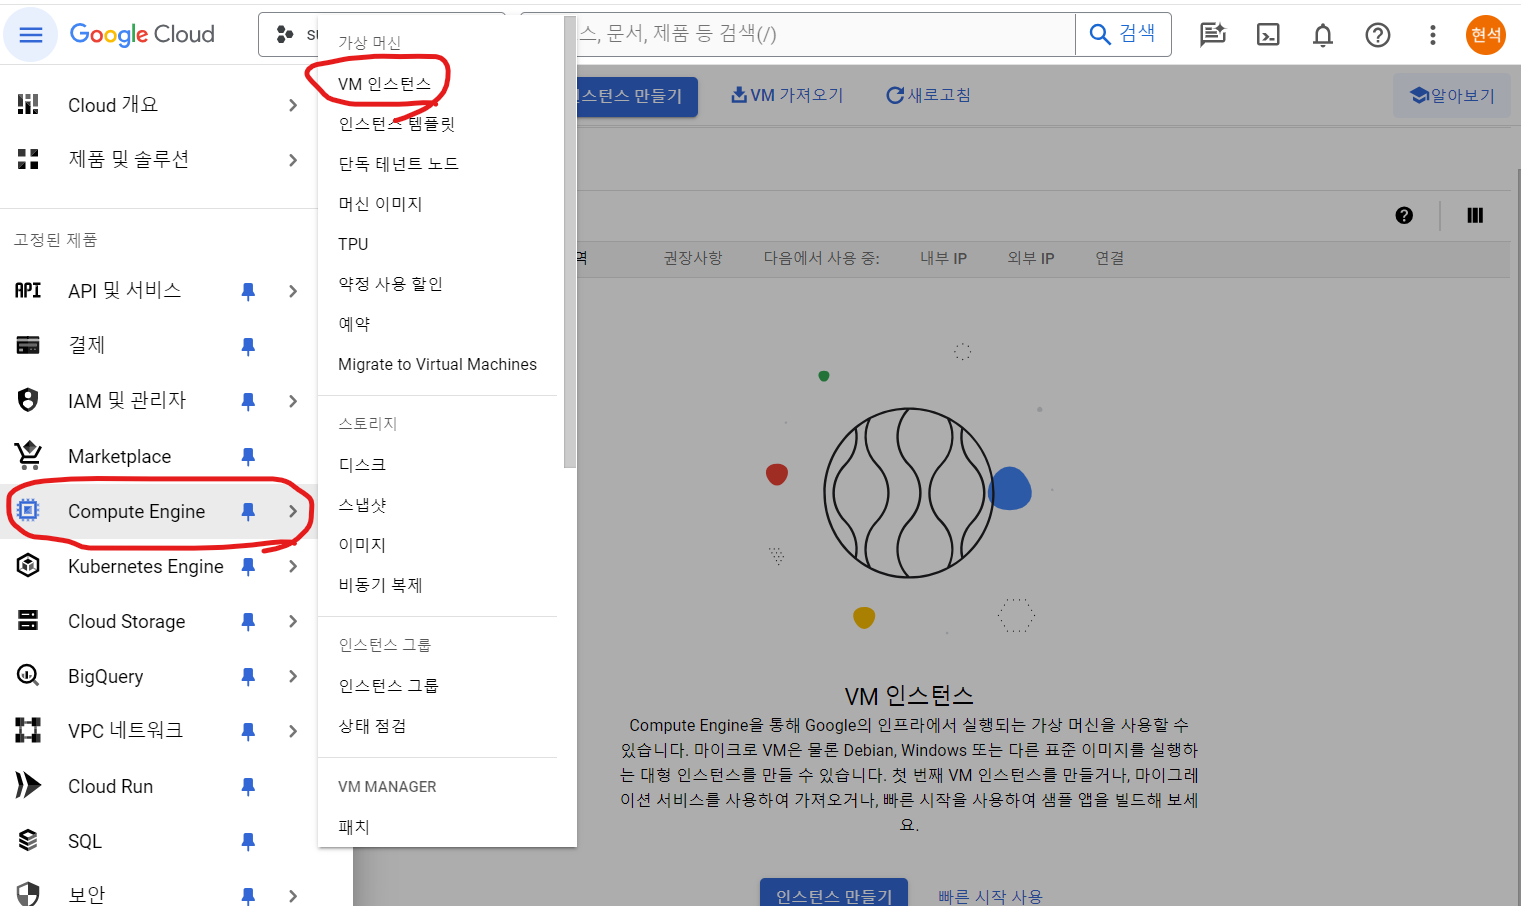
Task: Unpin Cloud Run pin
Action: click(x=248, y=786)
